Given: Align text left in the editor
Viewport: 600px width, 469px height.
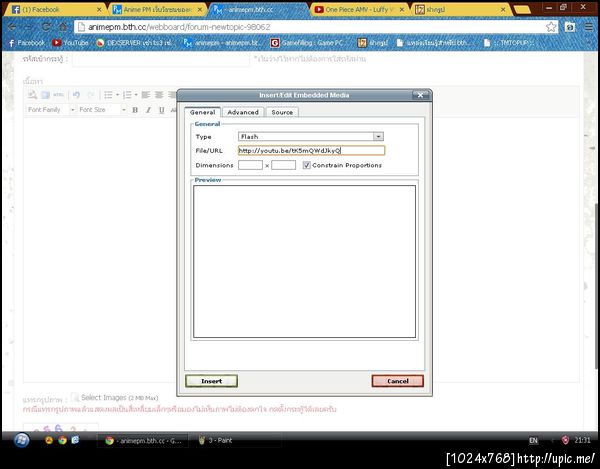Looking at the screenshot, I should (146, 95).
